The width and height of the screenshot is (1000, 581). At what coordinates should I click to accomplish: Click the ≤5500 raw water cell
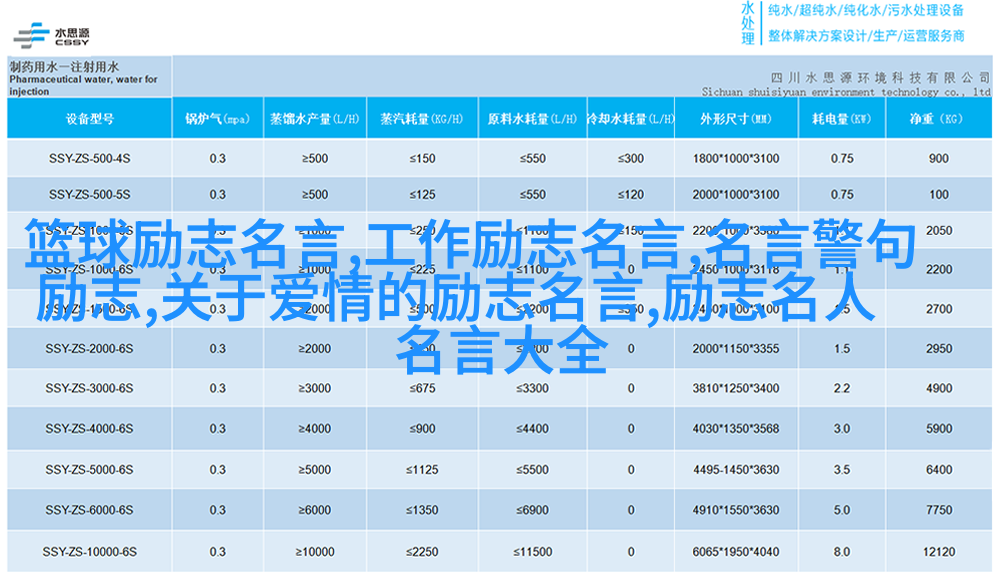[533, 470]
